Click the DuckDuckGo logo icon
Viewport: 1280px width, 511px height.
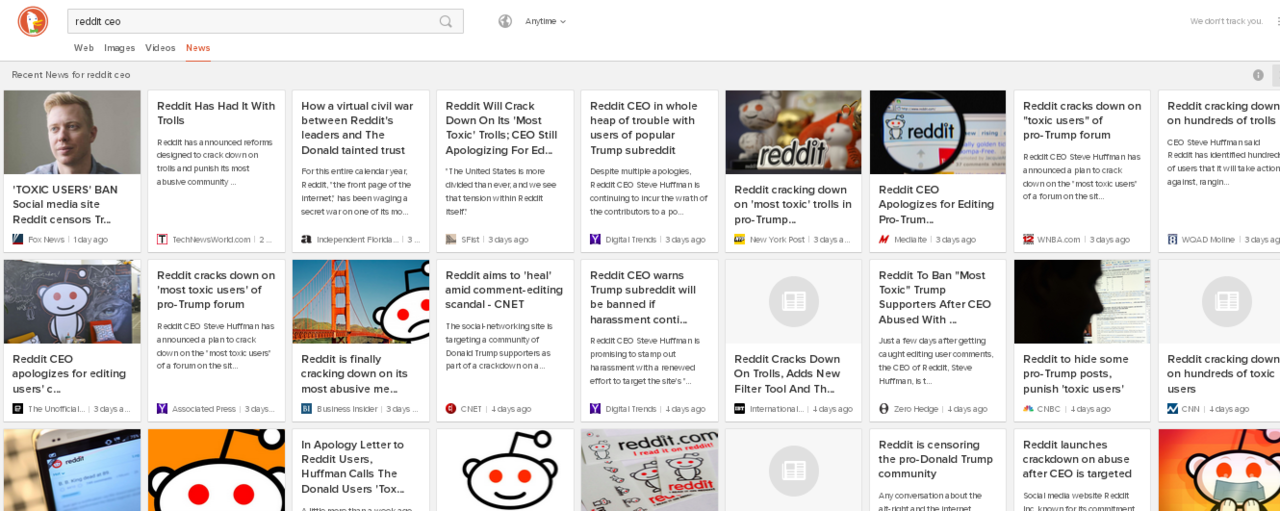(33, 21)
